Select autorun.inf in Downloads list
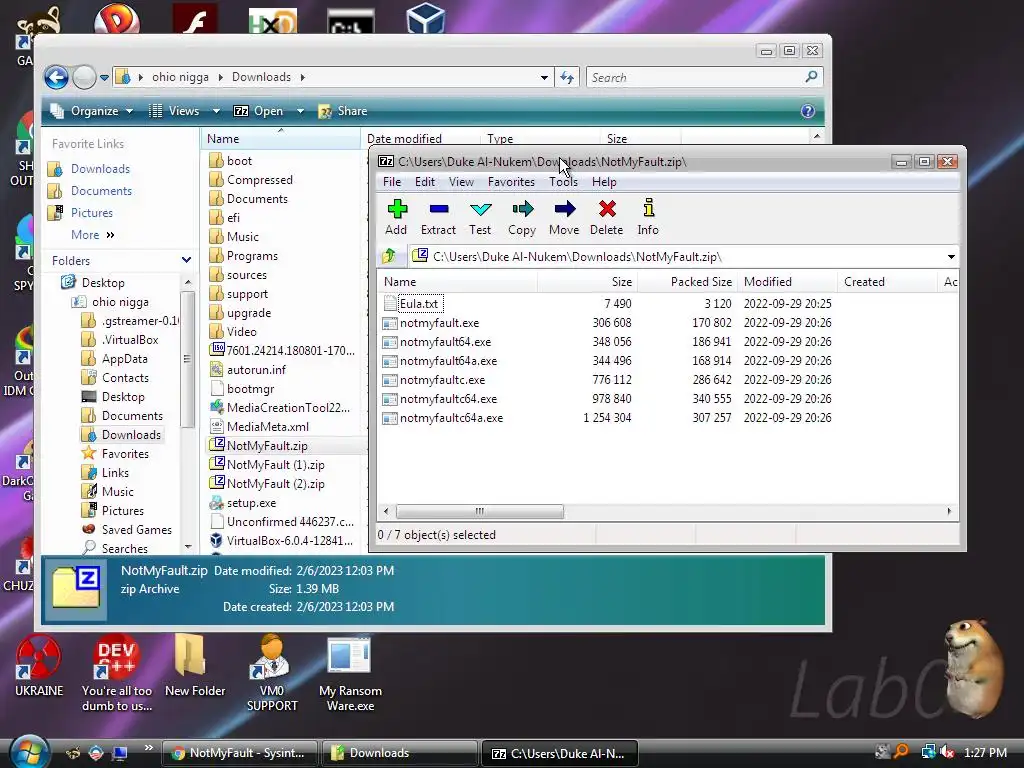Image resolution: width=1024 pixels, height=768 pixels. click(x=256, y=370)
